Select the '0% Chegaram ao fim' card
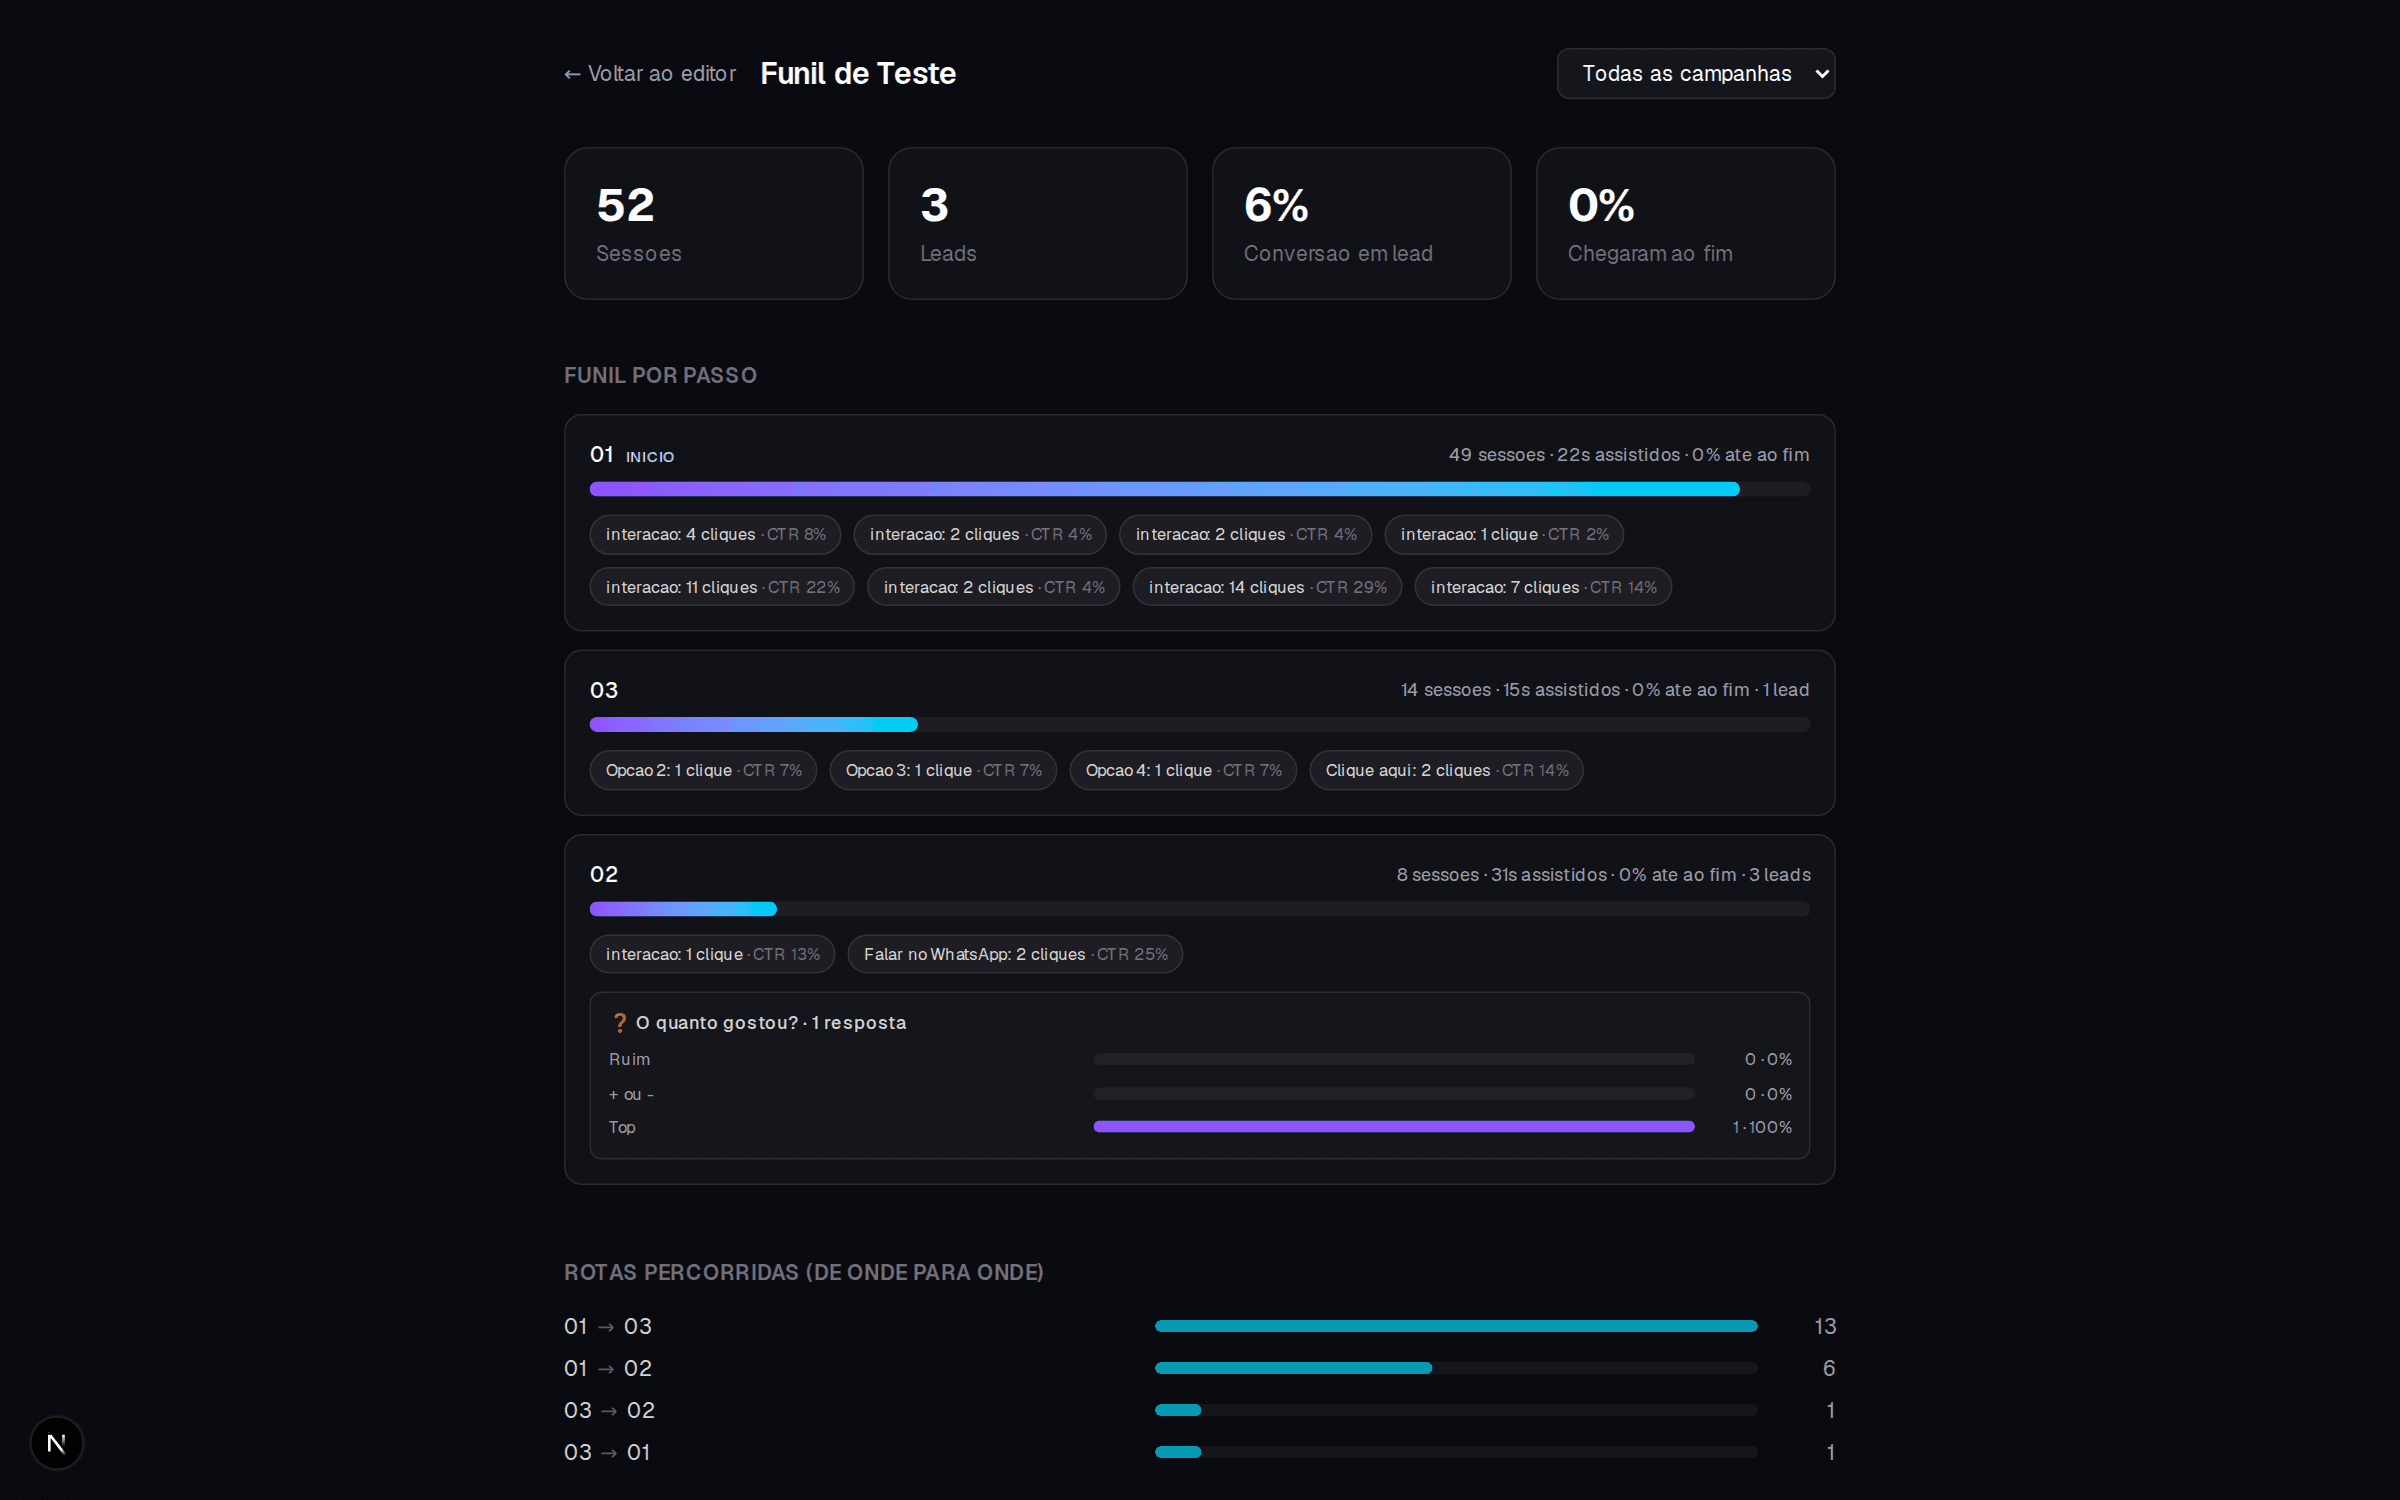This screenshot has height=1500, width=2400. (1685, 223)
